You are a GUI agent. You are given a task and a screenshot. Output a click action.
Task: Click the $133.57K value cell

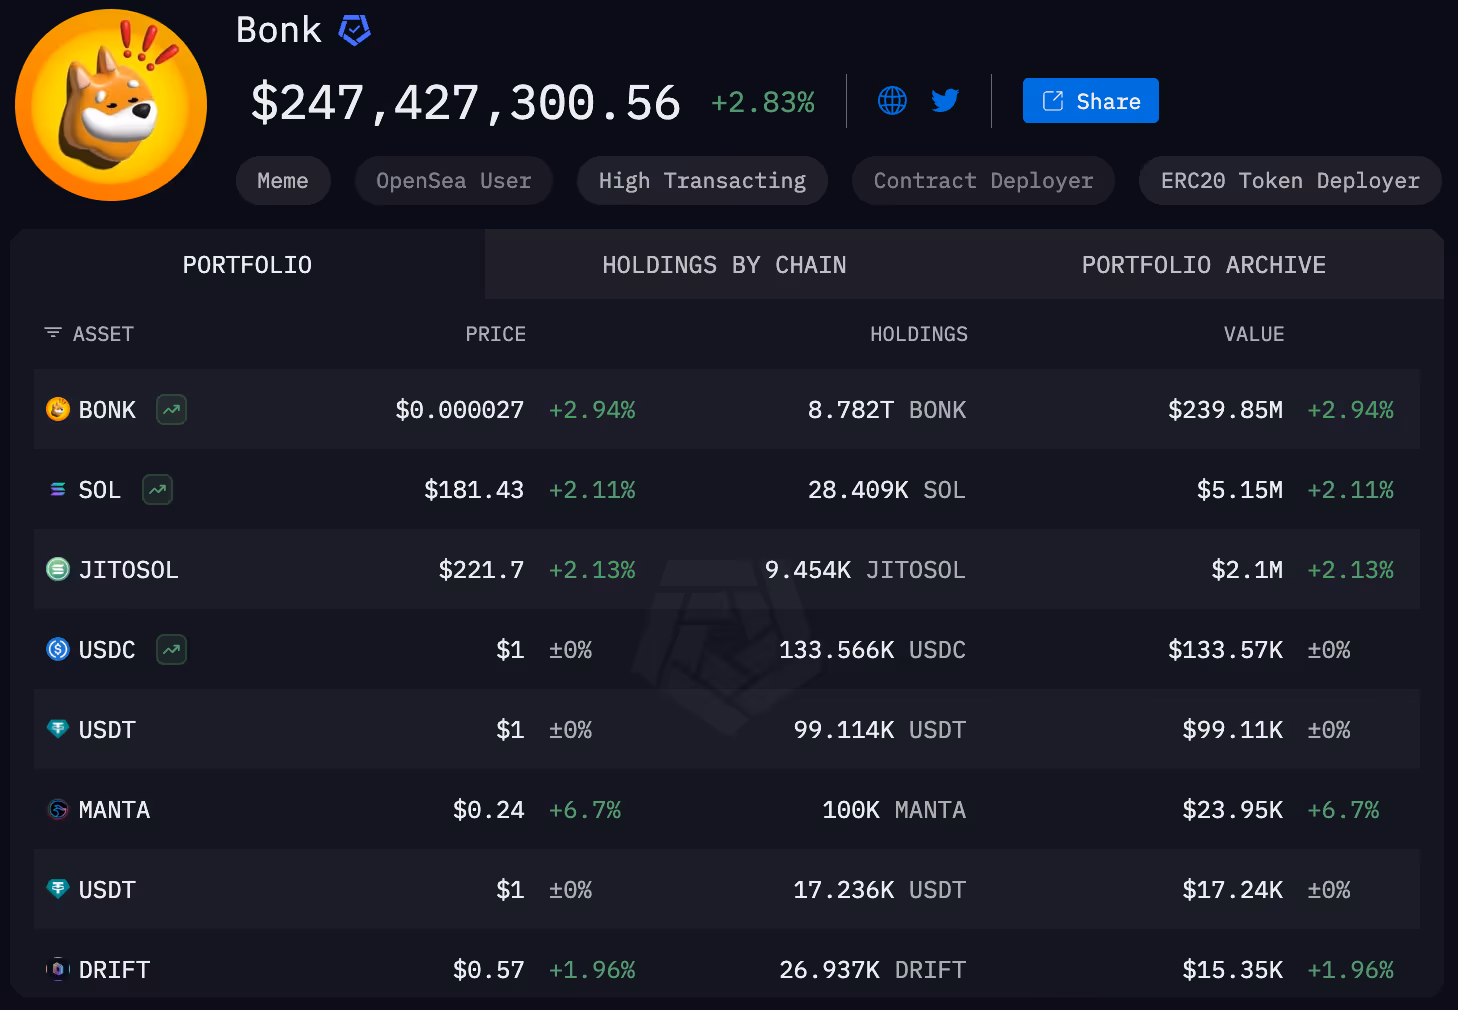(x=1225, y=650)
